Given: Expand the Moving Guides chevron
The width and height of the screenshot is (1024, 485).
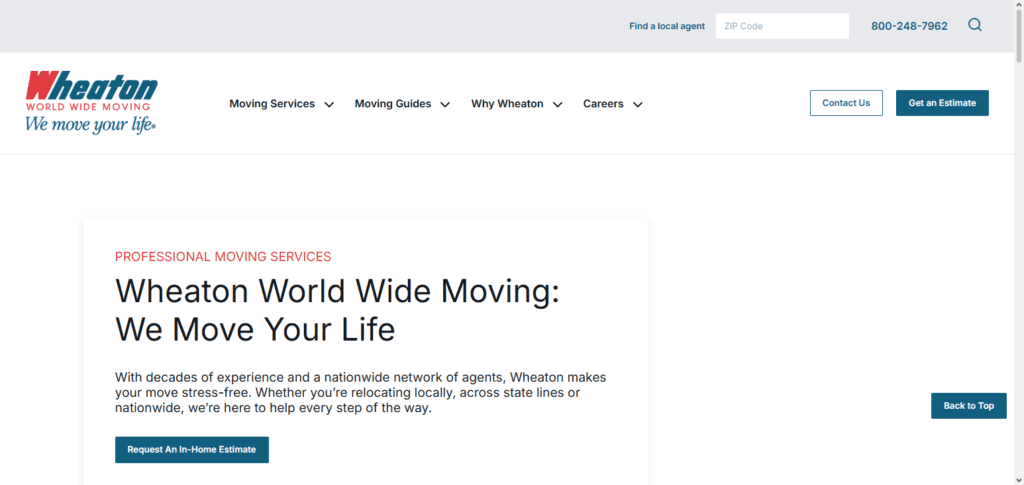Looking at the screenshot, I should [x=445, y=104].
